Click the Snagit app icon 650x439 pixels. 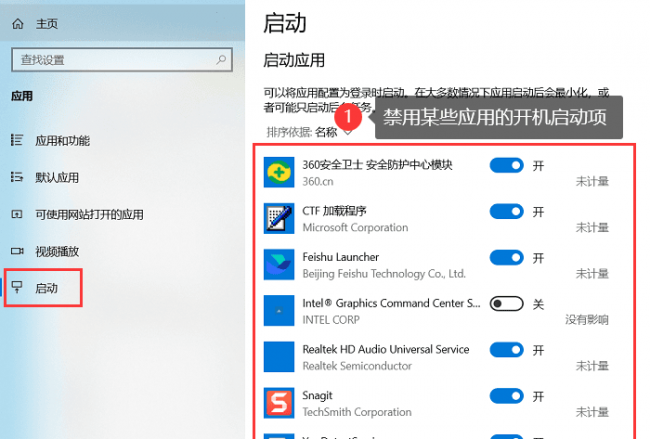[x=279, y=403]
